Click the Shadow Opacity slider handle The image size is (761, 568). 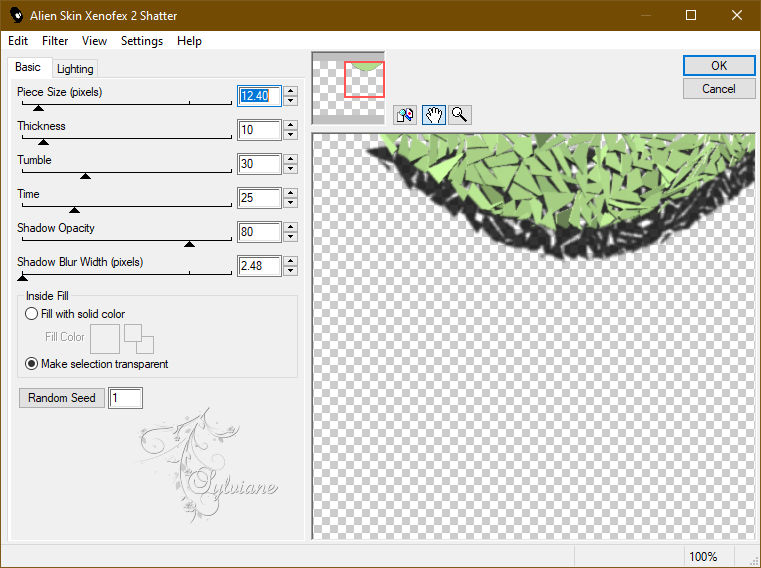point(189,244)
